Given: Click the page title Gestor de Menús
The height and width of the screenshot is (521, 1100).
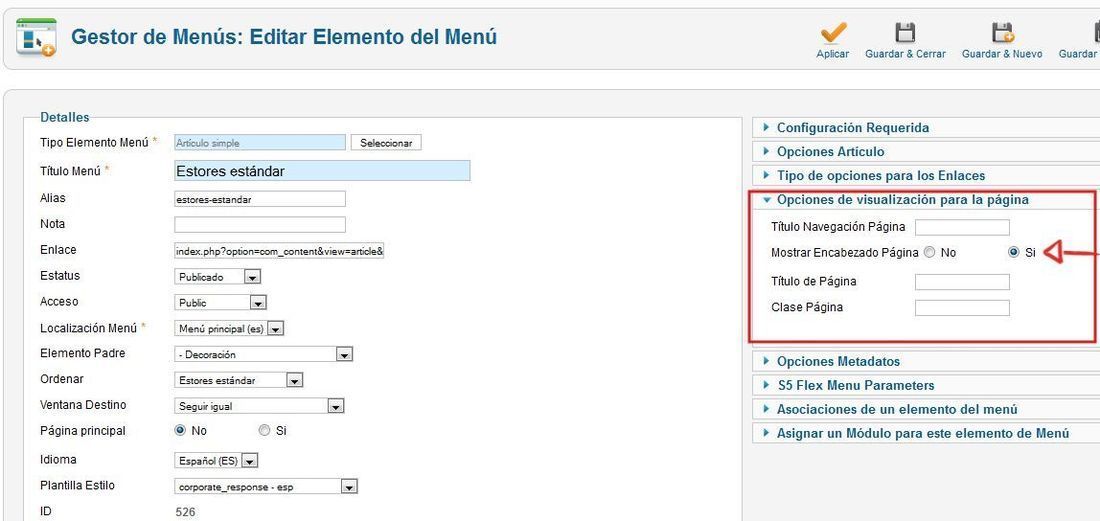Looking at the screenshot, I should pyautogui.click(x=284, y=36).
